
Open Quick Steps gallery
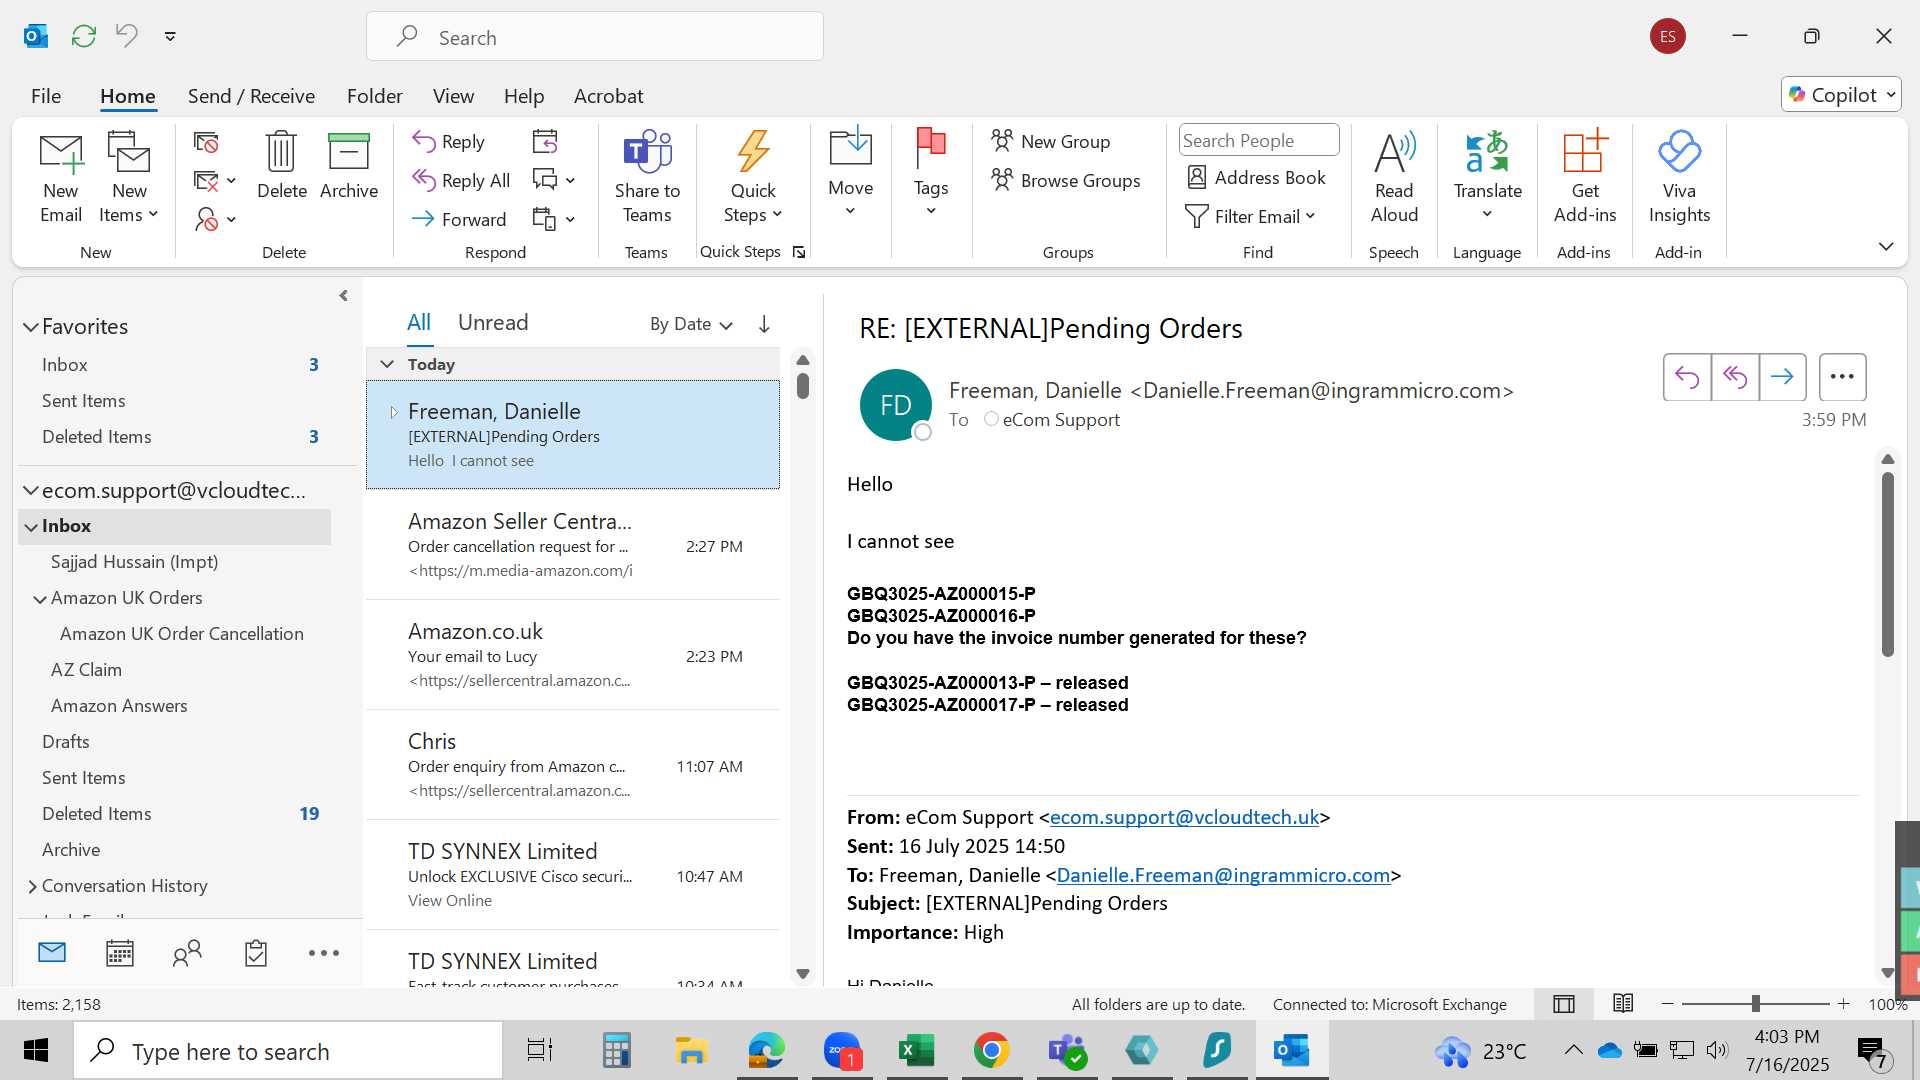[x=753, y=178]
